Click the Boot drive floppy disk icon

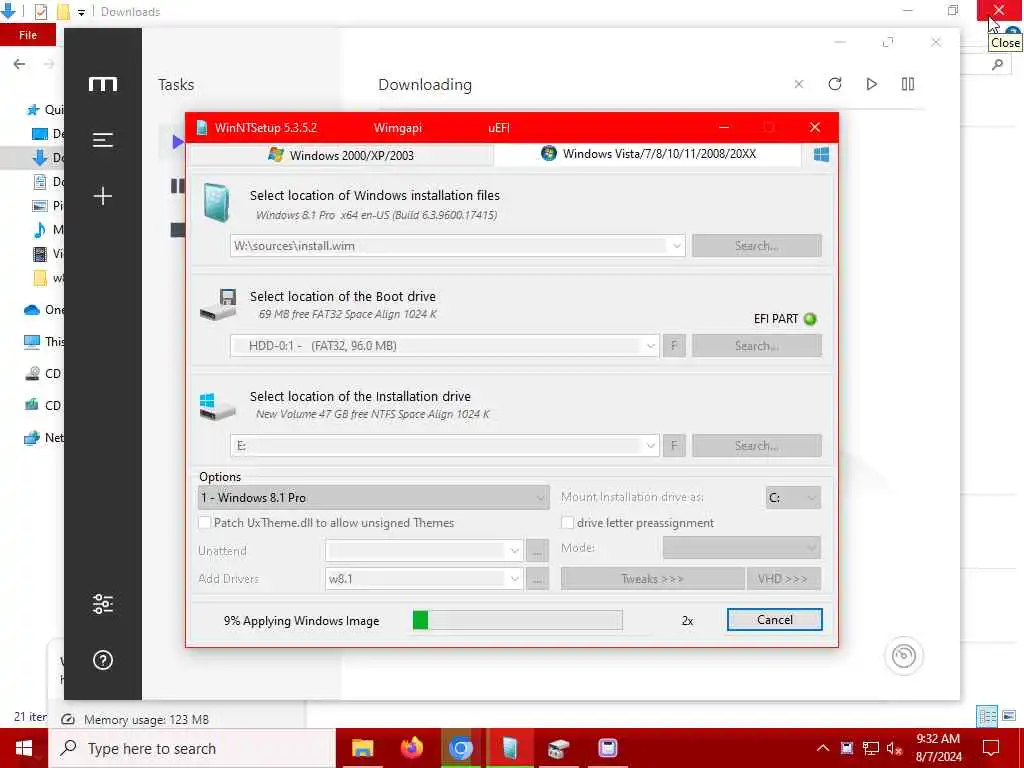coord(219,304)
